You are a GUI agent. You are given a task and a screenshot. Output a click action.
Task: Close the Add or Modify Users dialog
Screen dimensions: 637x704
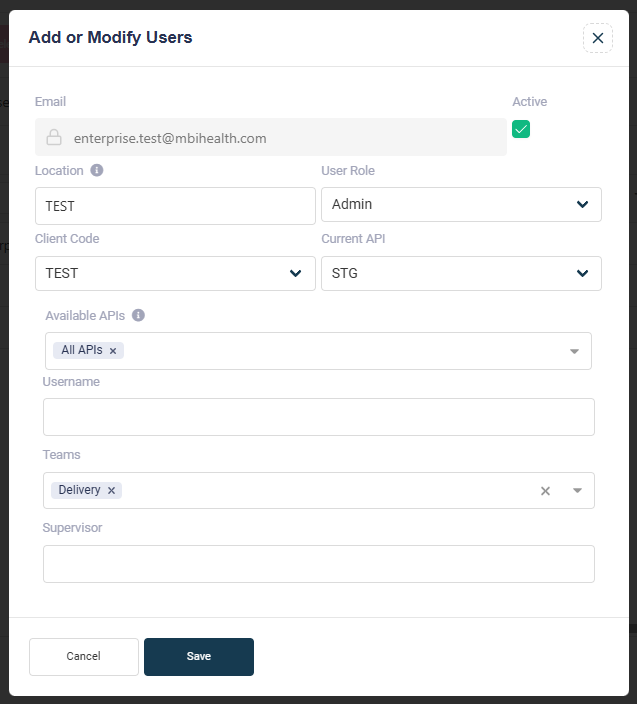597,38
